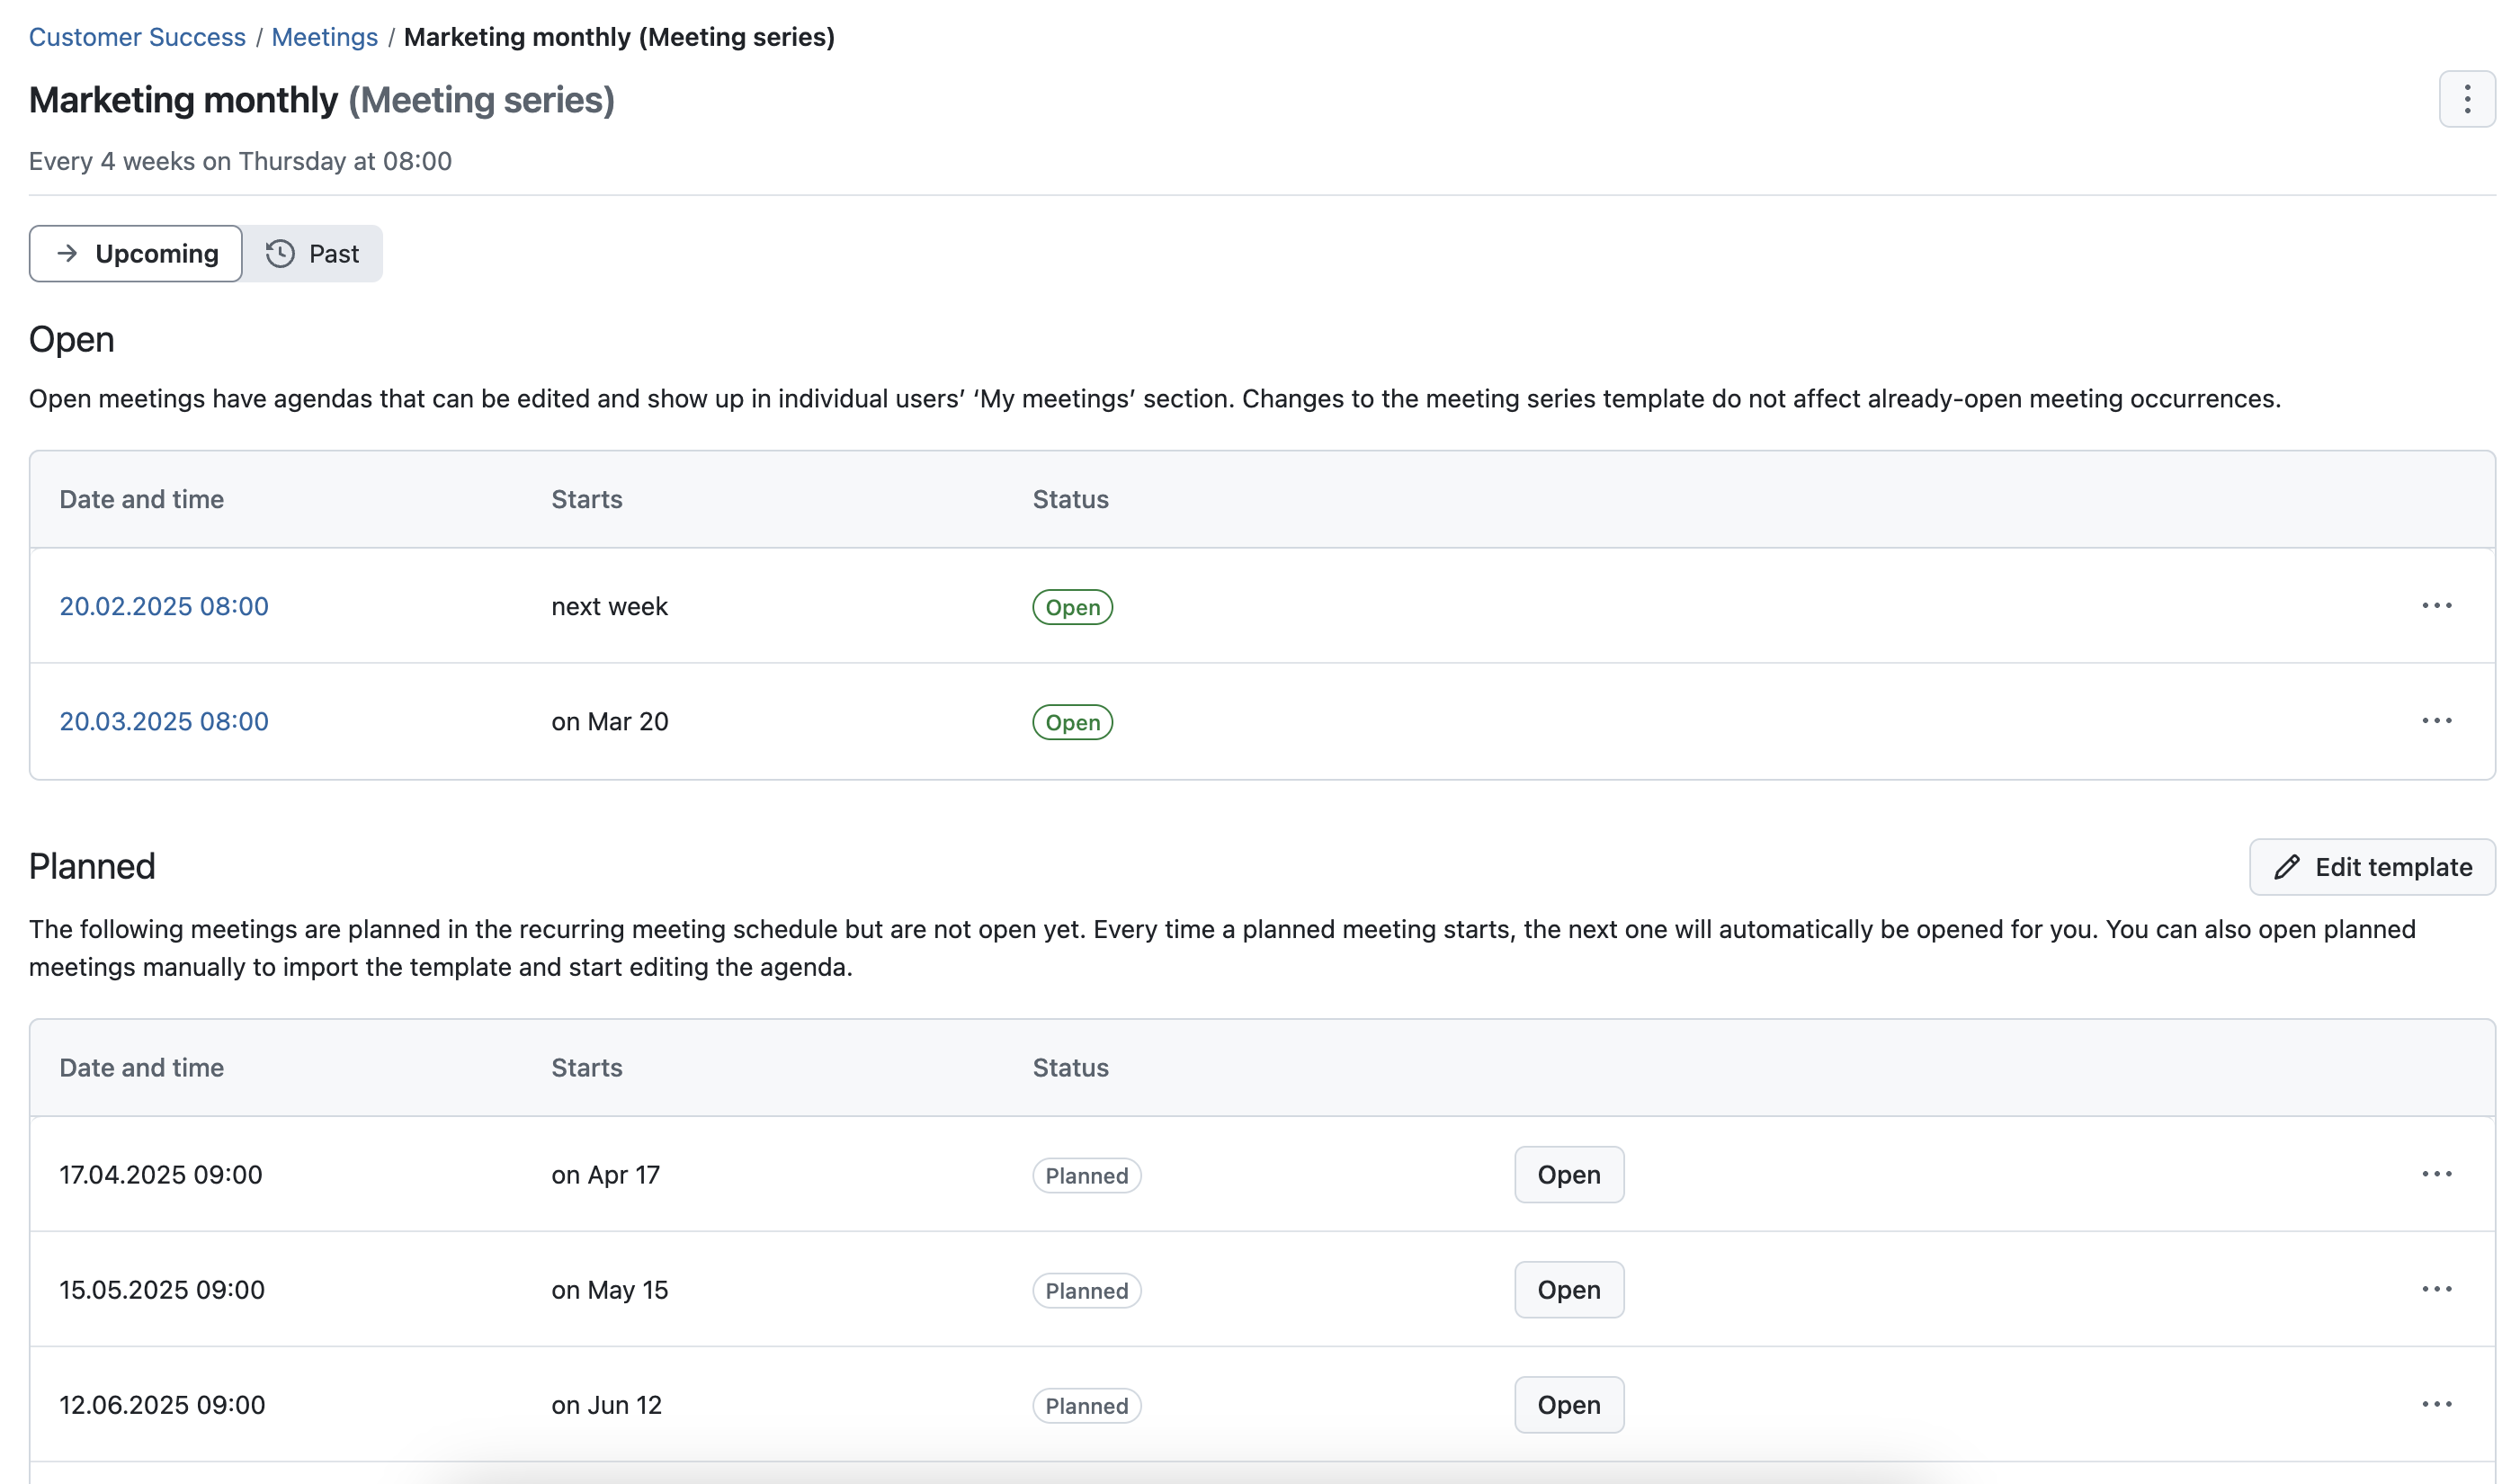2520x1484 pixels.
Task: Switch to the Past meetings view
Action: (314, 253)
